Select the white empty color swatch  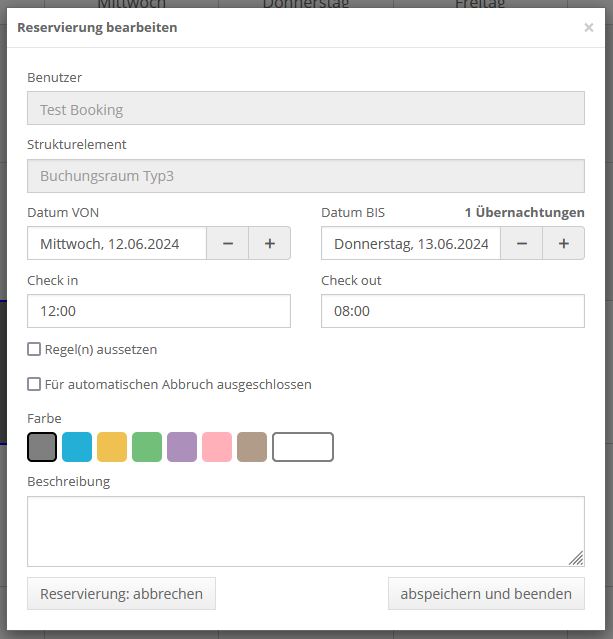click(303, 447)
